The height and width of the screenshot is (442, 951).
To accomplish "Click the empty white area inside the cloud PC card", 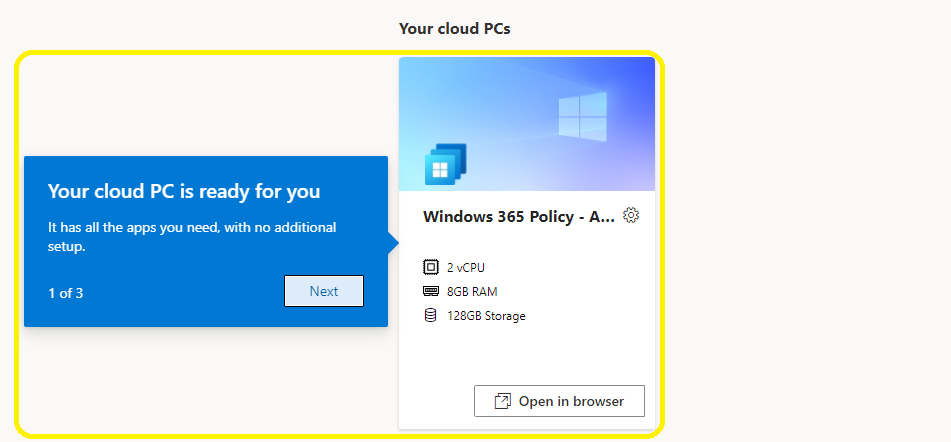I will 526,355.
